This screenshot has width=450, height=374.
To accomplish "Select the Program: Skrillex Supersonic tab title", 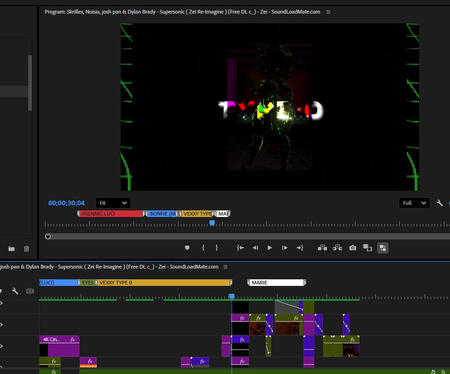I will click(x=182, y=12).
